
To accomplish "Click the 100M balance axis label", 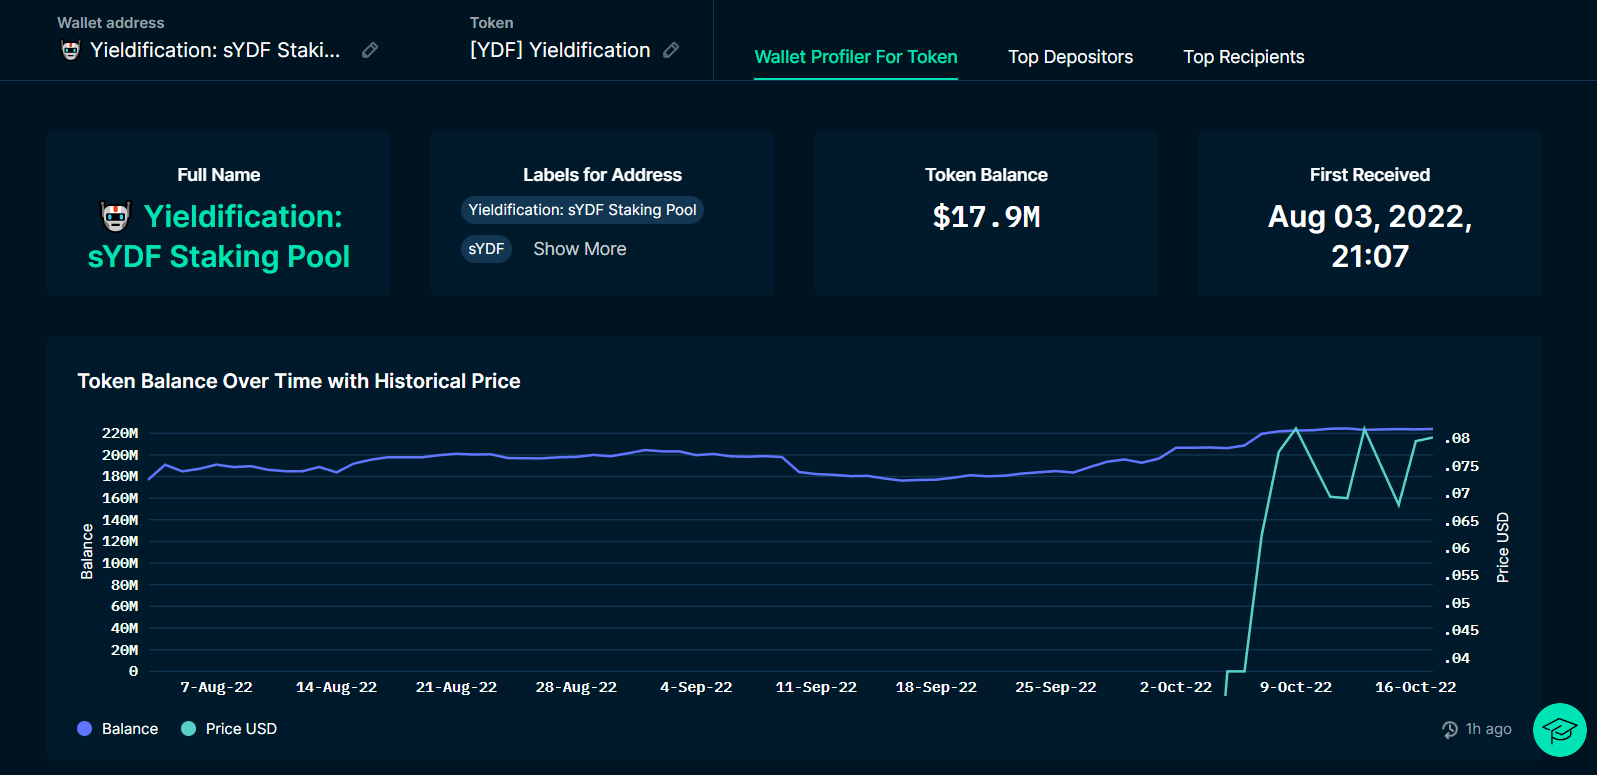I will click(120, 563).
